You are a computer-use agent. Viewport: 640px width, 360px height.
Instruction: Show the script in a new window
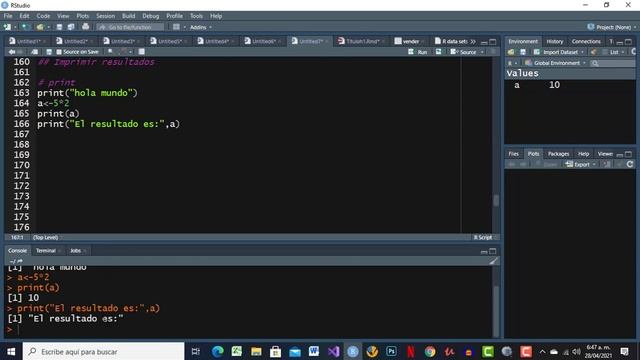[x=35, y=52]
